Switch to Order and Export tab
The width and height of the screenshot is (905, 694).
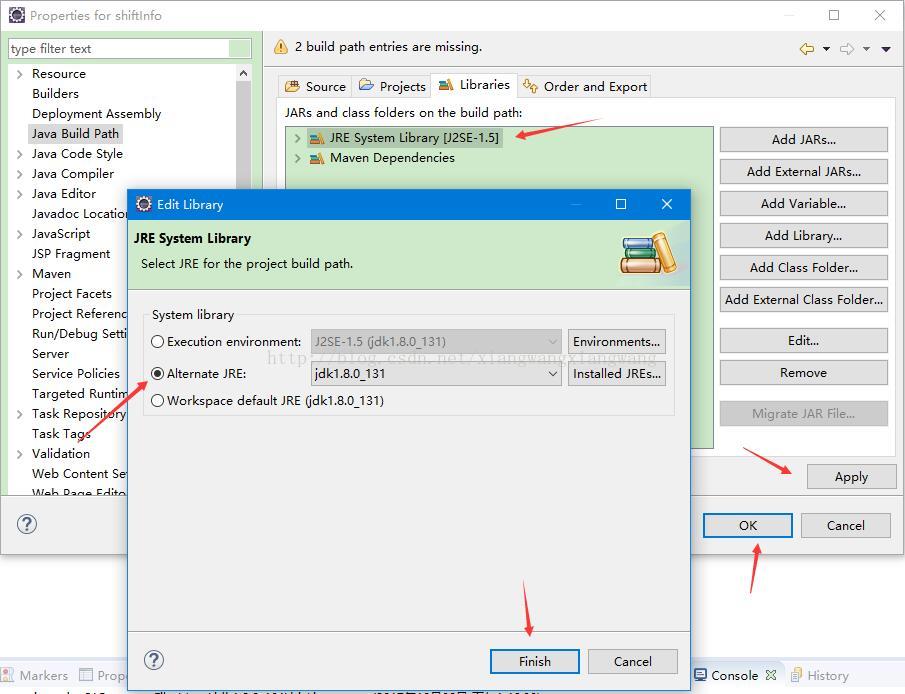[x=585, y=87]
